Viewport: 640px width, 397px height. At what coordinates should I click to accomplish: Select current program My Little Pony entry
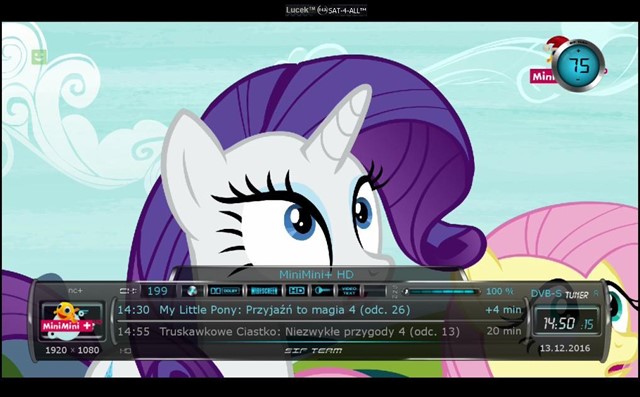click(319, 310)
